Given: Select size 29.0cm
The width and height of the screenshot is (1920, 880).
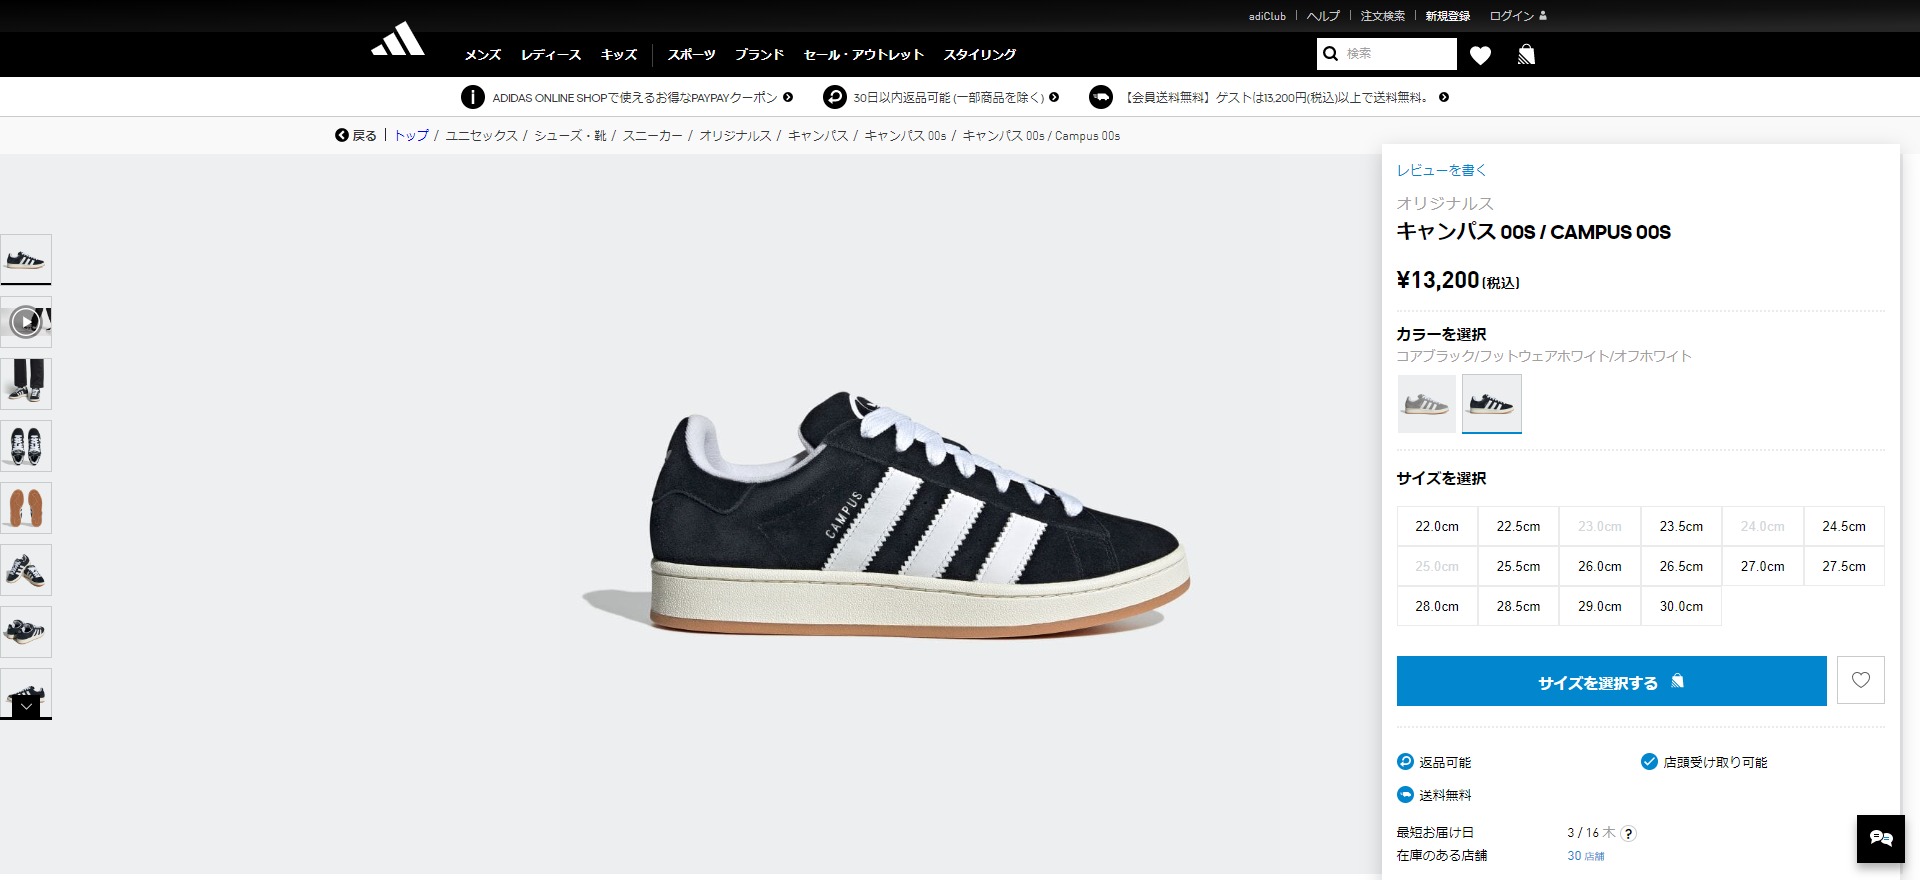Looking at the screenshot, I should (1600, 606).
